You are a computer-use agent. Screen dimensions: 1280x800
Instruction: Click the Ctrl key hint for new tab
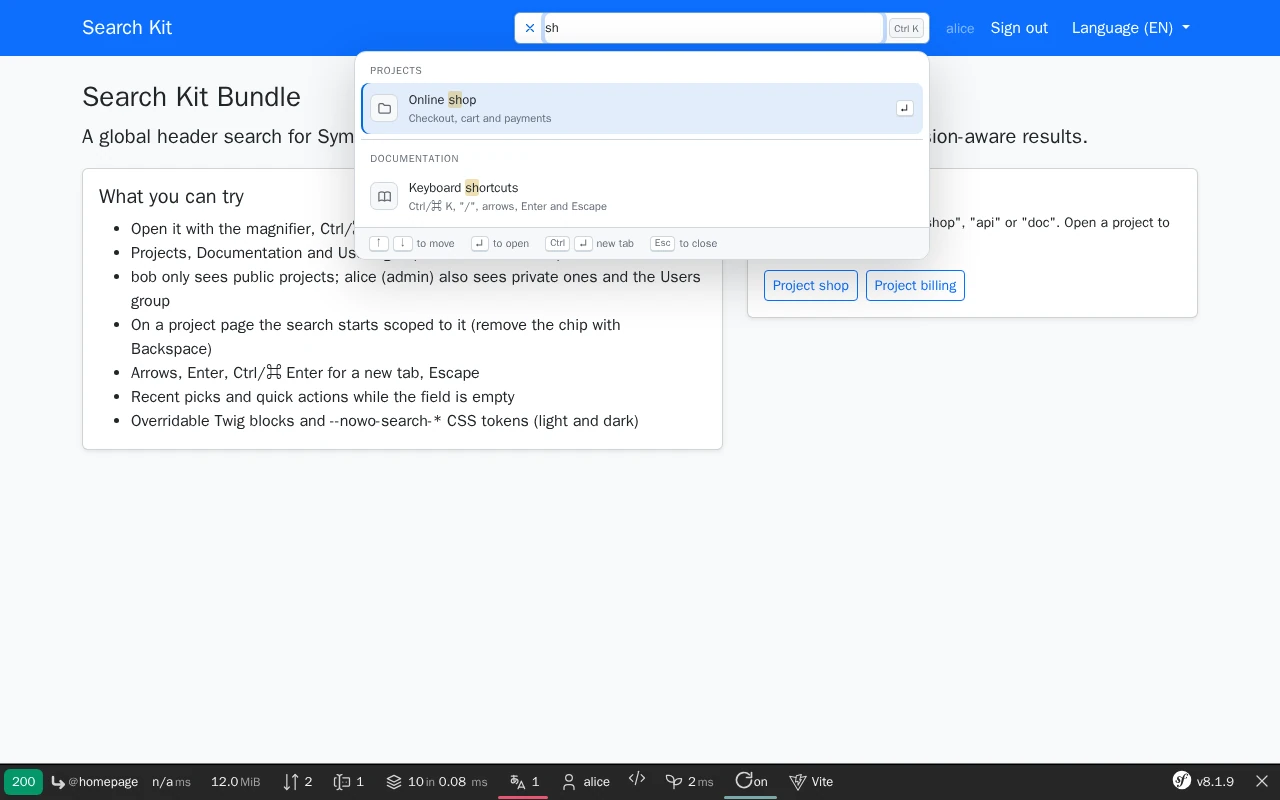(557, 243)
